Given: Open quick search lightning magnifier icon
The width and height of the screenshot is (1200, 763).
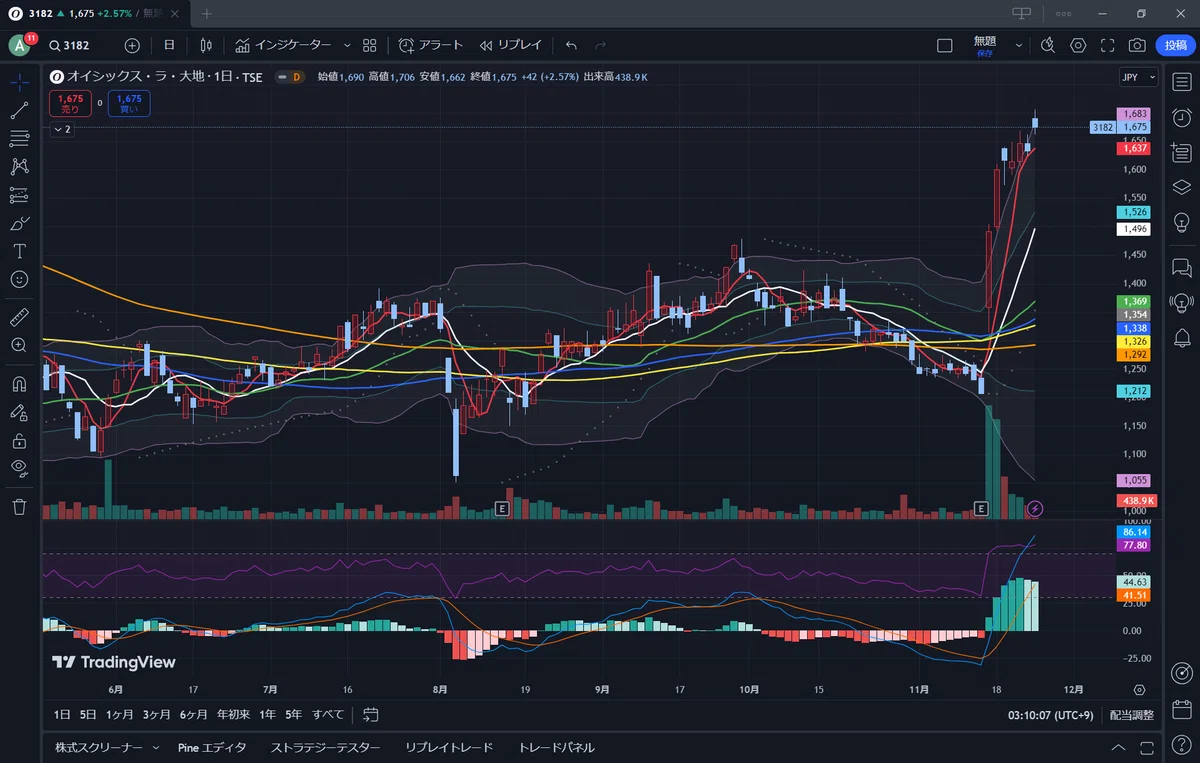Looking at the screenshot, I should pyautogui.click(x=1048, y=45).
